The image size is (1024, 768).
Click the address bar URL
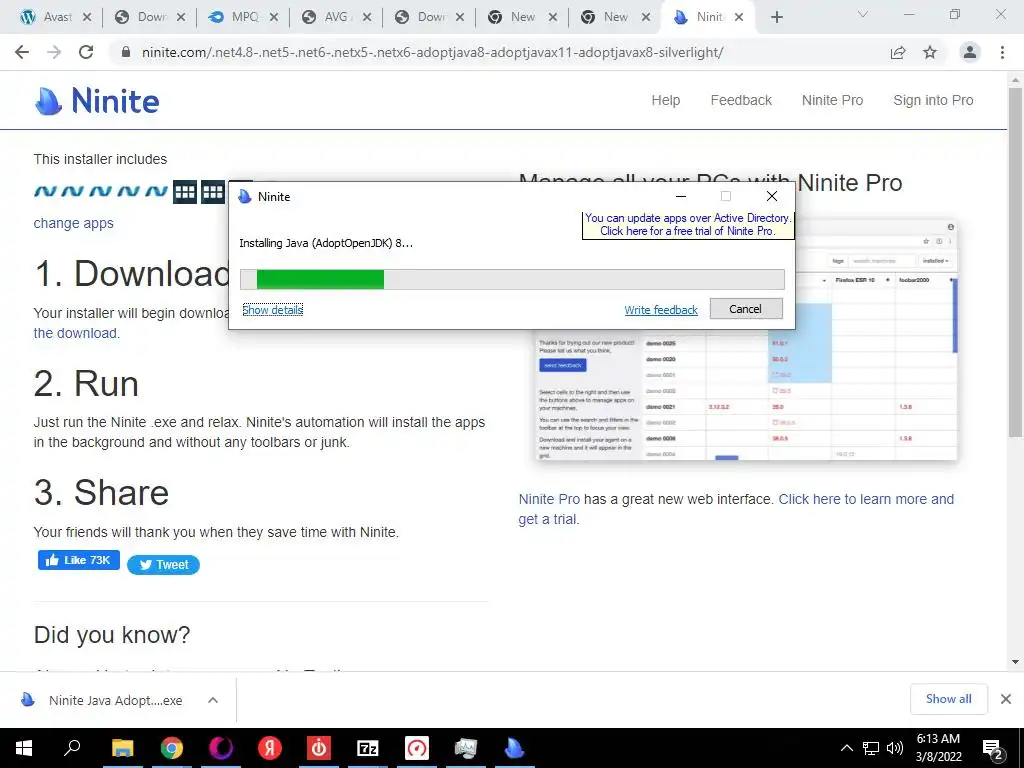click(x=432, y=52)
